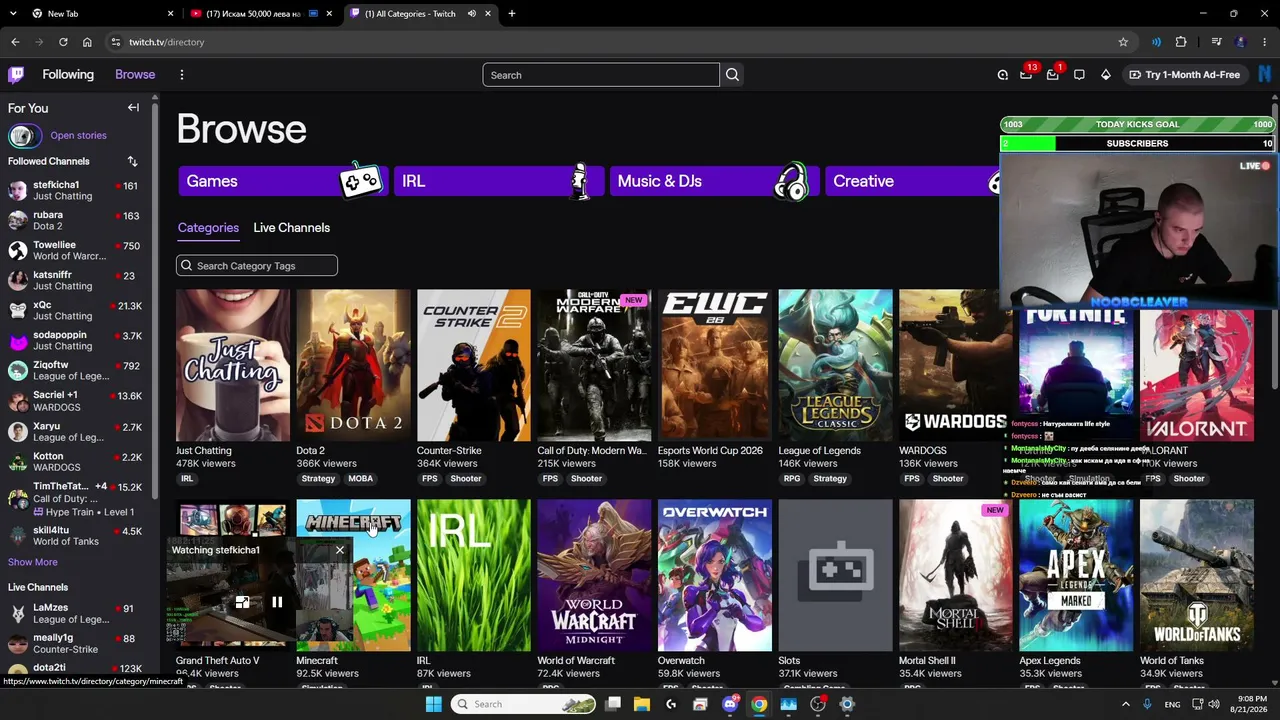Image resolution: width=1280 pixels, height=720 pixels.
Task: Open the three-dot More menu beside Browse
Action: (181, 75)
